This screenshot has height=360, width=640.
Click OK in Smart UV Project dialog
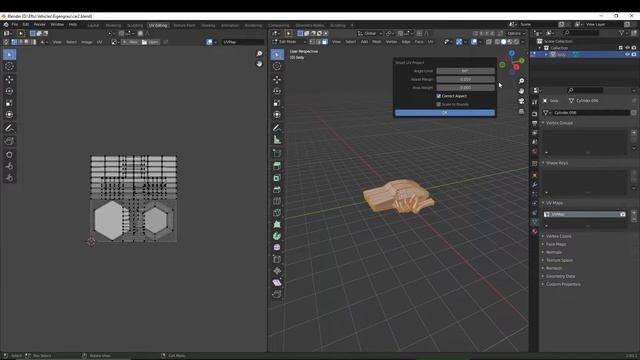click(445, 113)
